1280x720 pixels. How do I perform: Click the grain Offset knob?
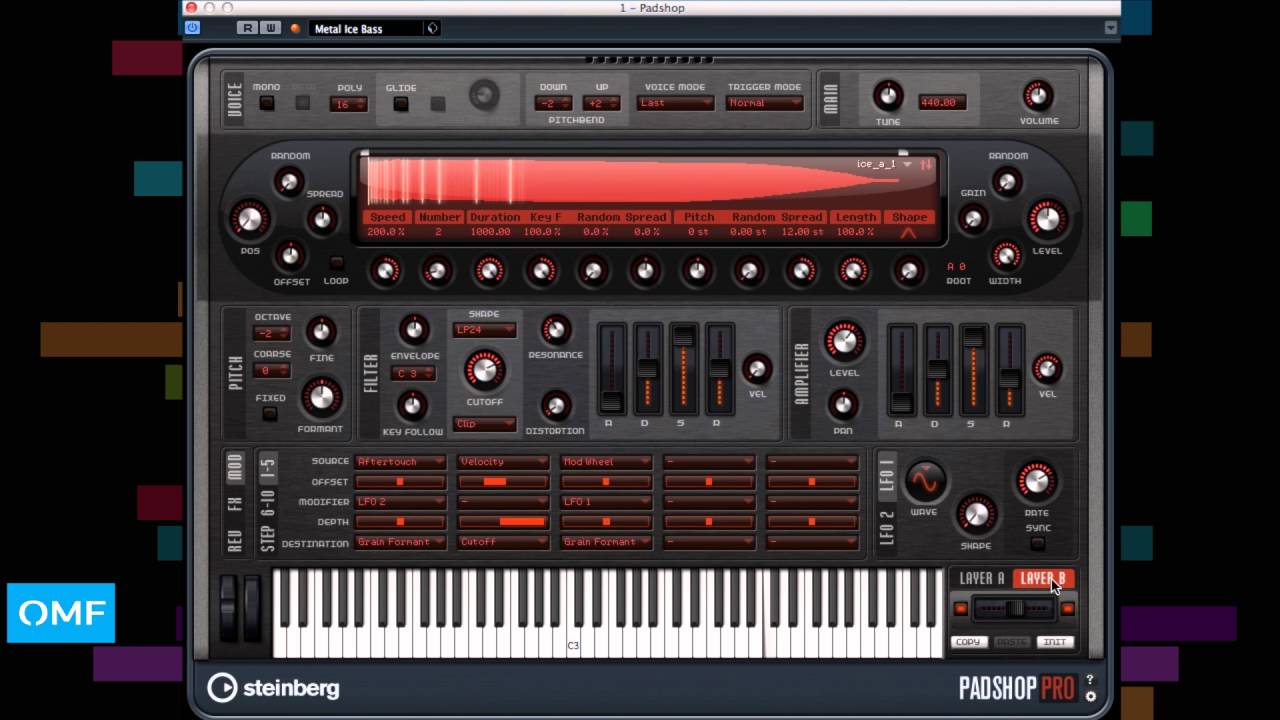point(290,256)
